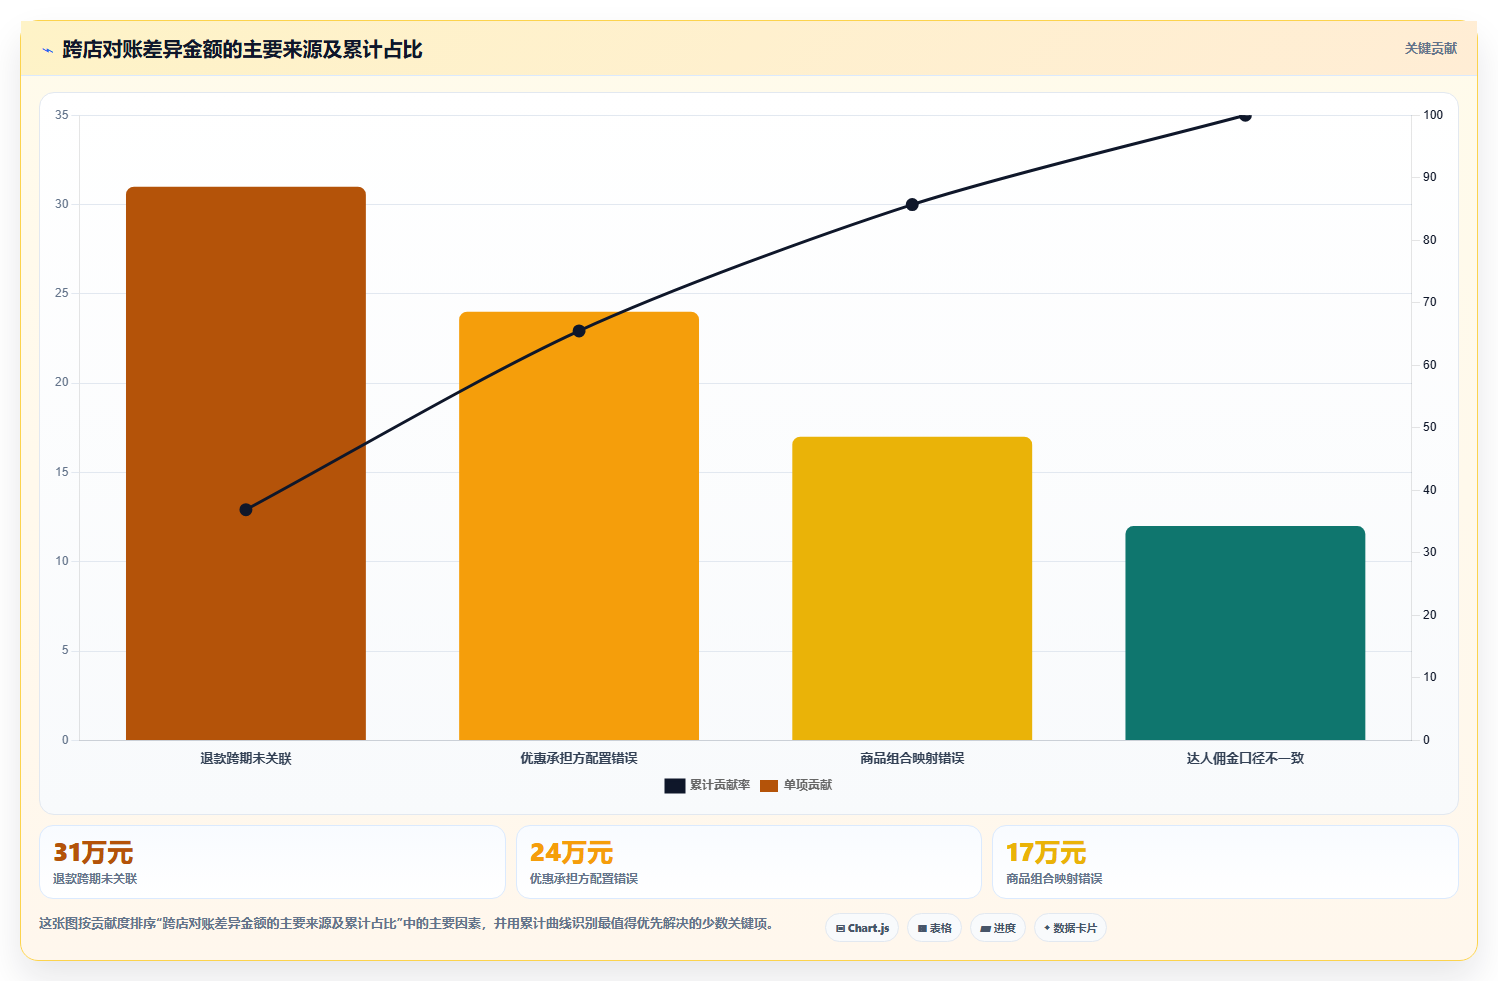The image size is (1498, 981).
Task: Click the cumulative line point at 100 percent
Action: point(1245,116)
